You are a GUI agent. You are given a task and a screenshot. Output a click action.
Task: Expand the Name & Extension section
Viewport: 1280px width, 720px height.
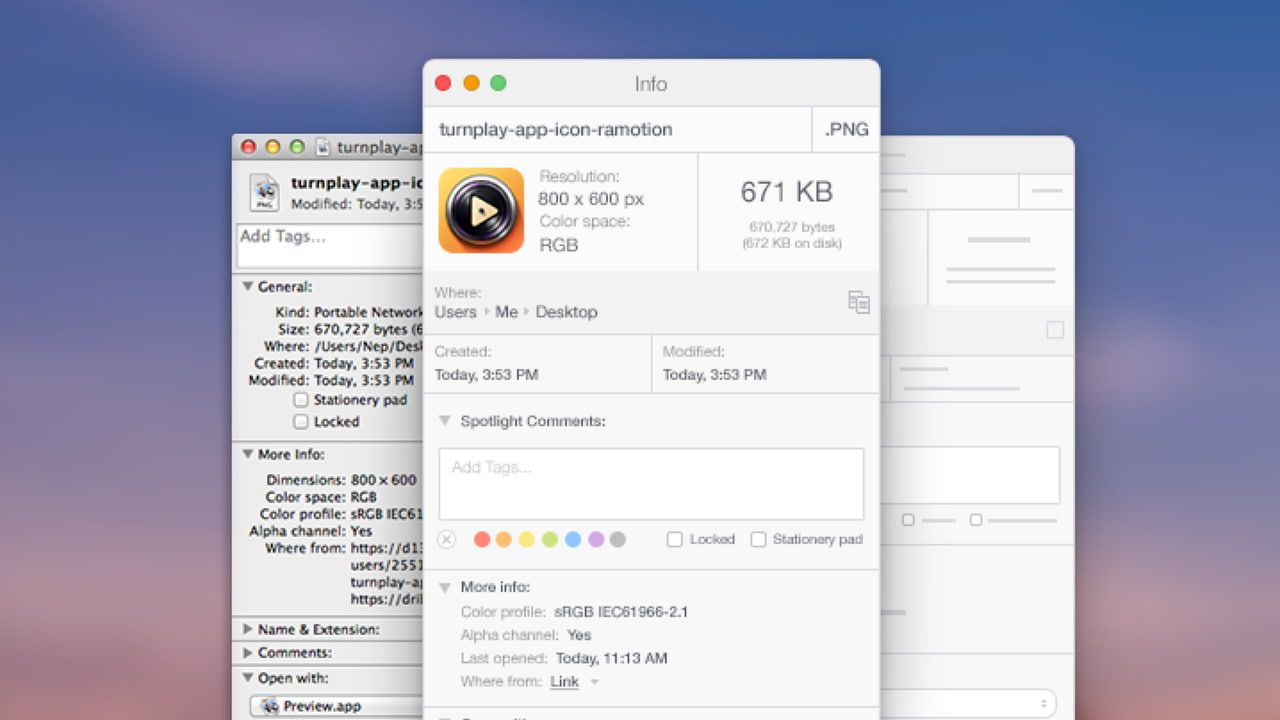point(247,629)
